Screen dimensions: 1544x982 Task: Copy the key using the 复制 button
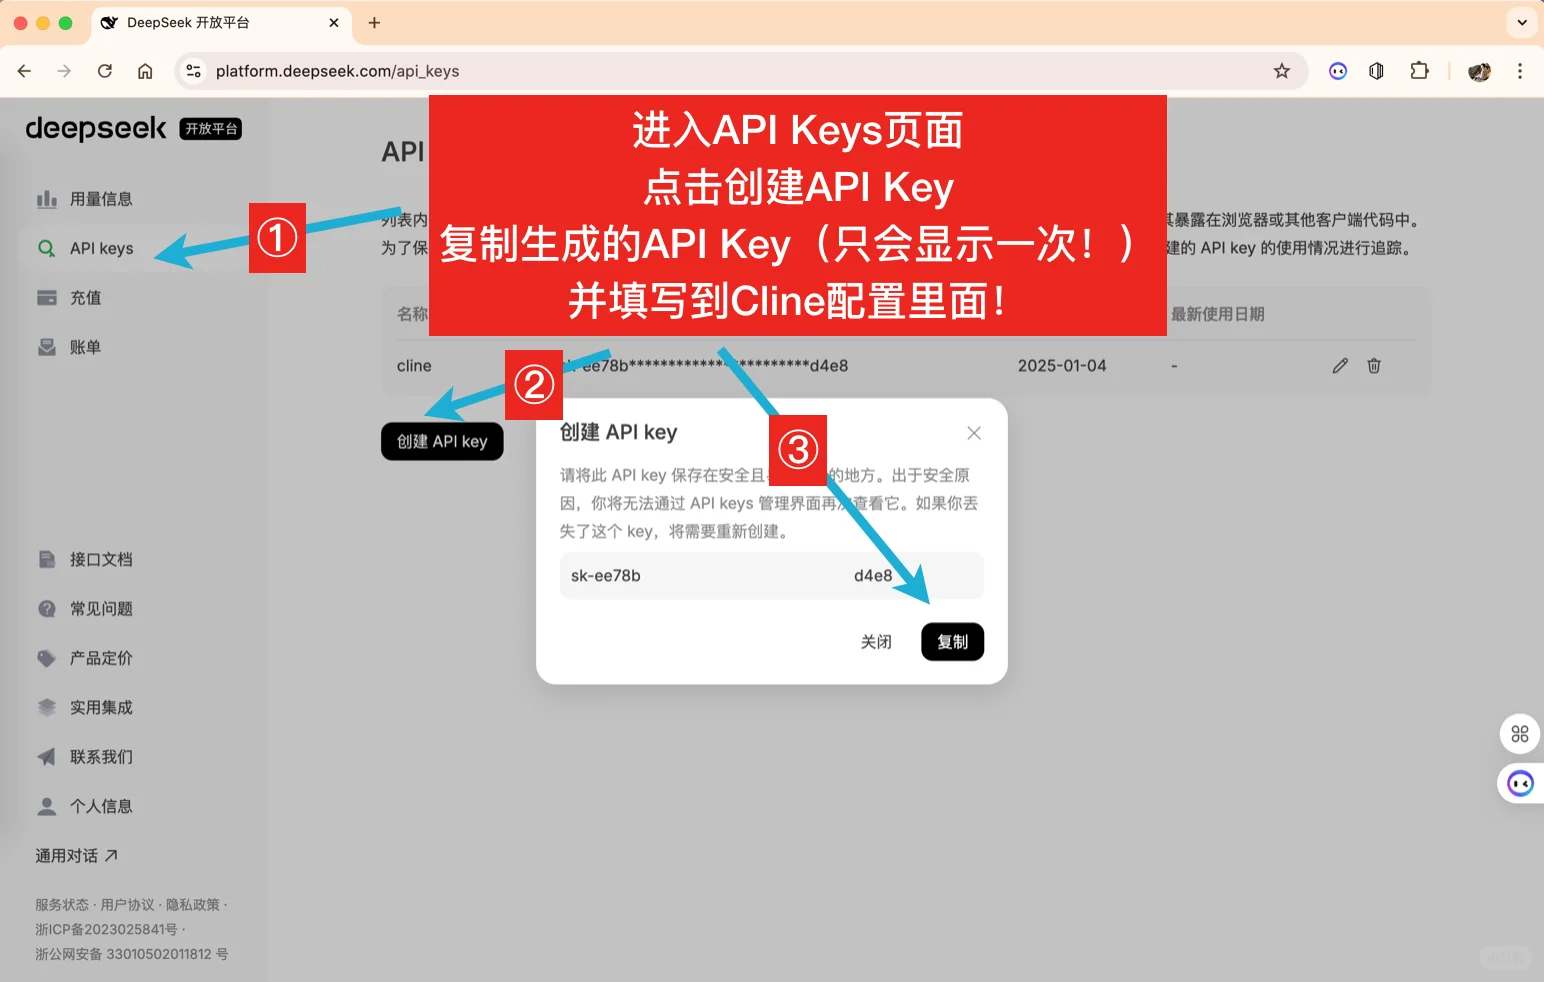click(x=951, y=642)
